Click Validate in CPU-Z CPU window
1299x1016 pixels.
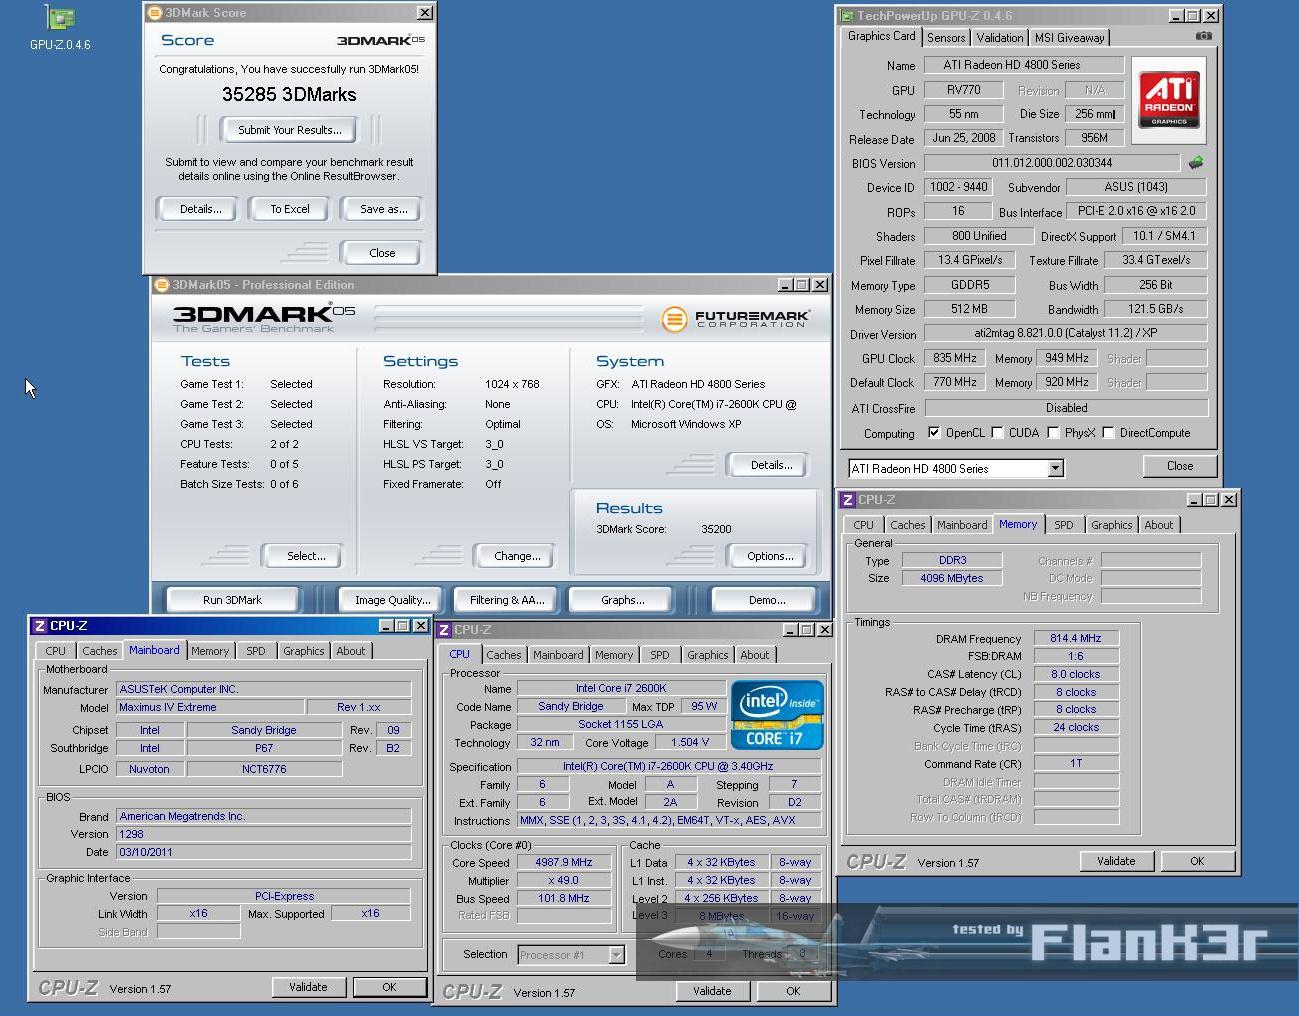click(x=712, y=991)
